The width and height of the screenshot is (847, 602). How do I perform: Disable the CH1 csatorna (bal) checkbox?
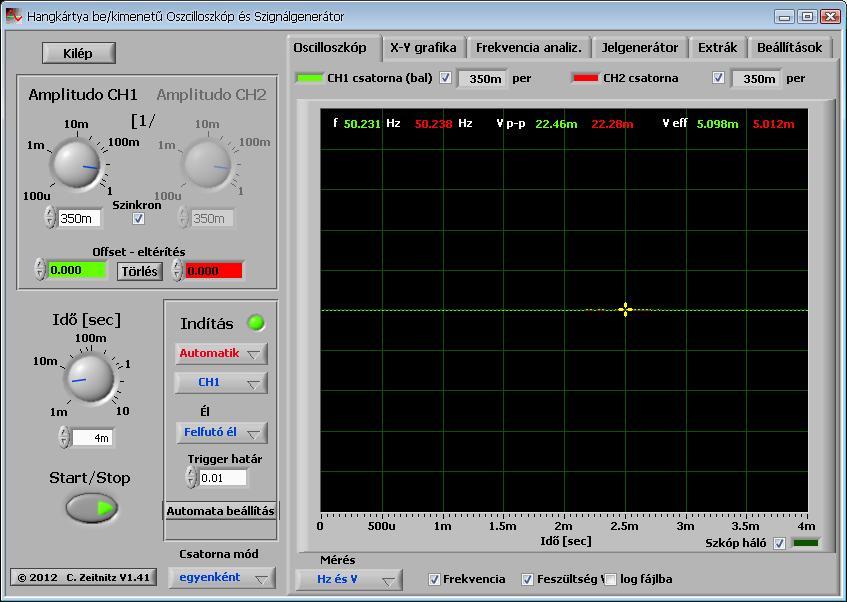pyautogui.click(x=446, y=78)
